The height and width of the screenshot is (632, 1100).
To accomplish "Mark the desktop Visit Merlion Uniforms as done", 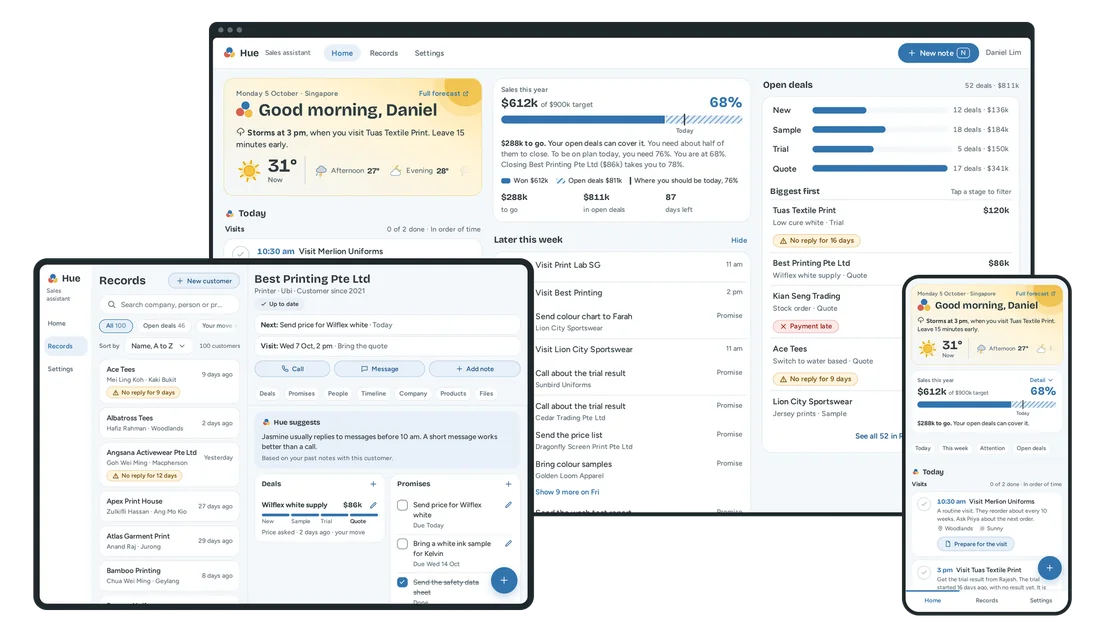I will tap(241, 252).
